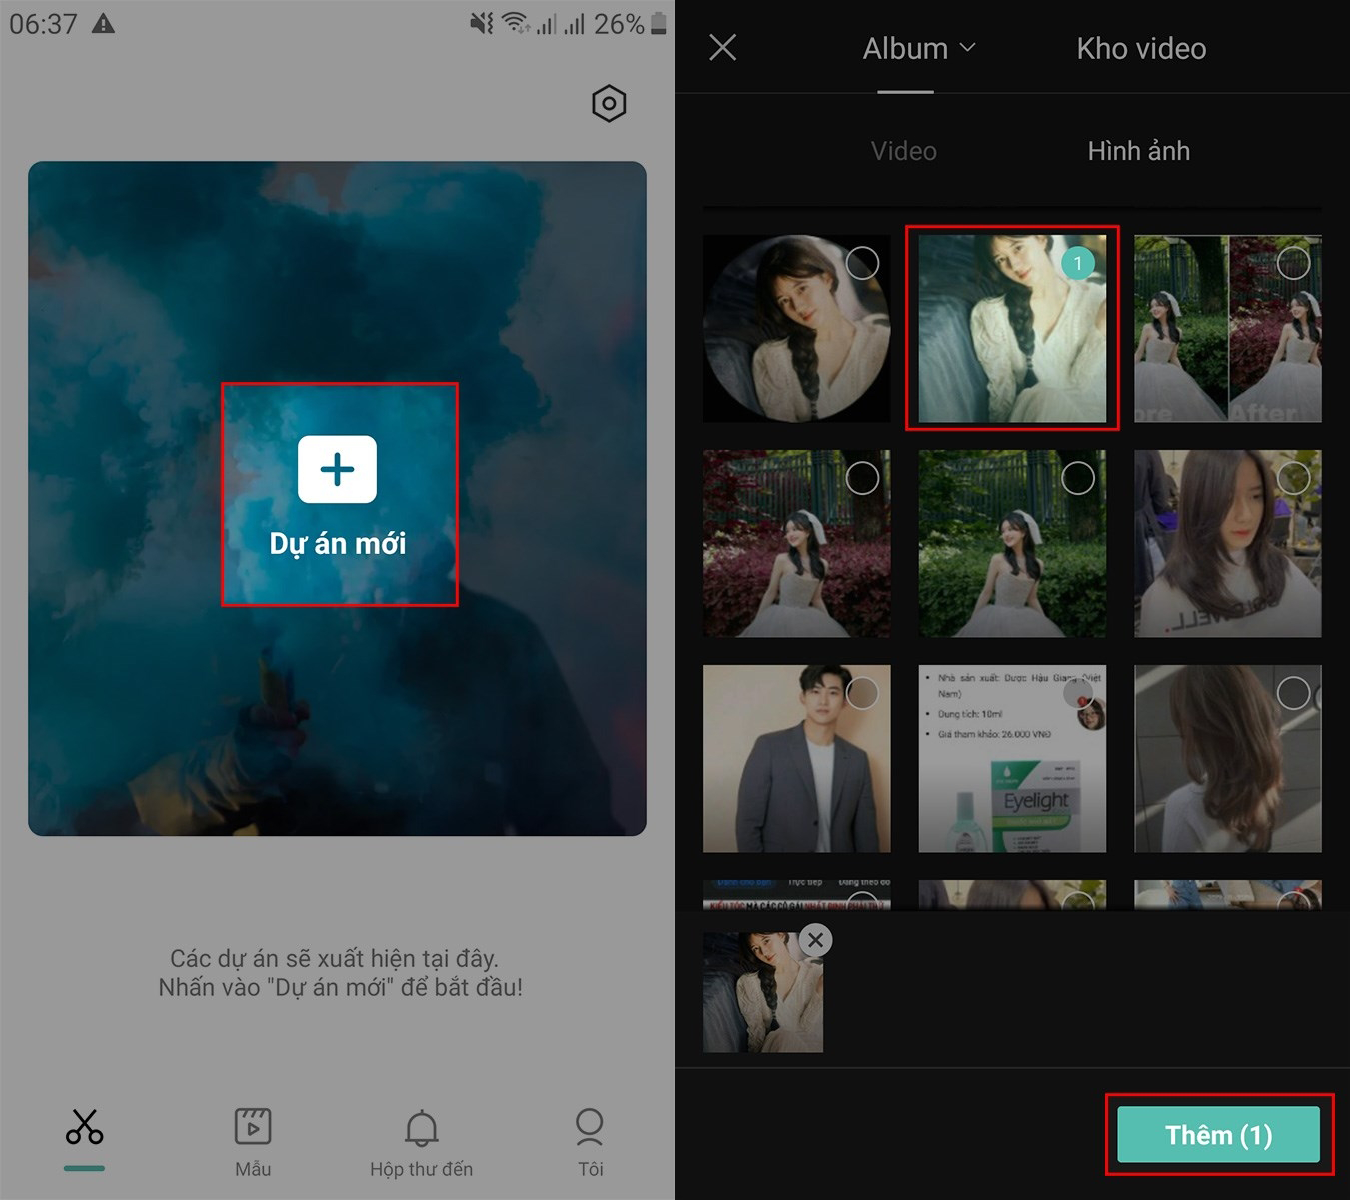Expand the Album dropdown

click(919, 48)
